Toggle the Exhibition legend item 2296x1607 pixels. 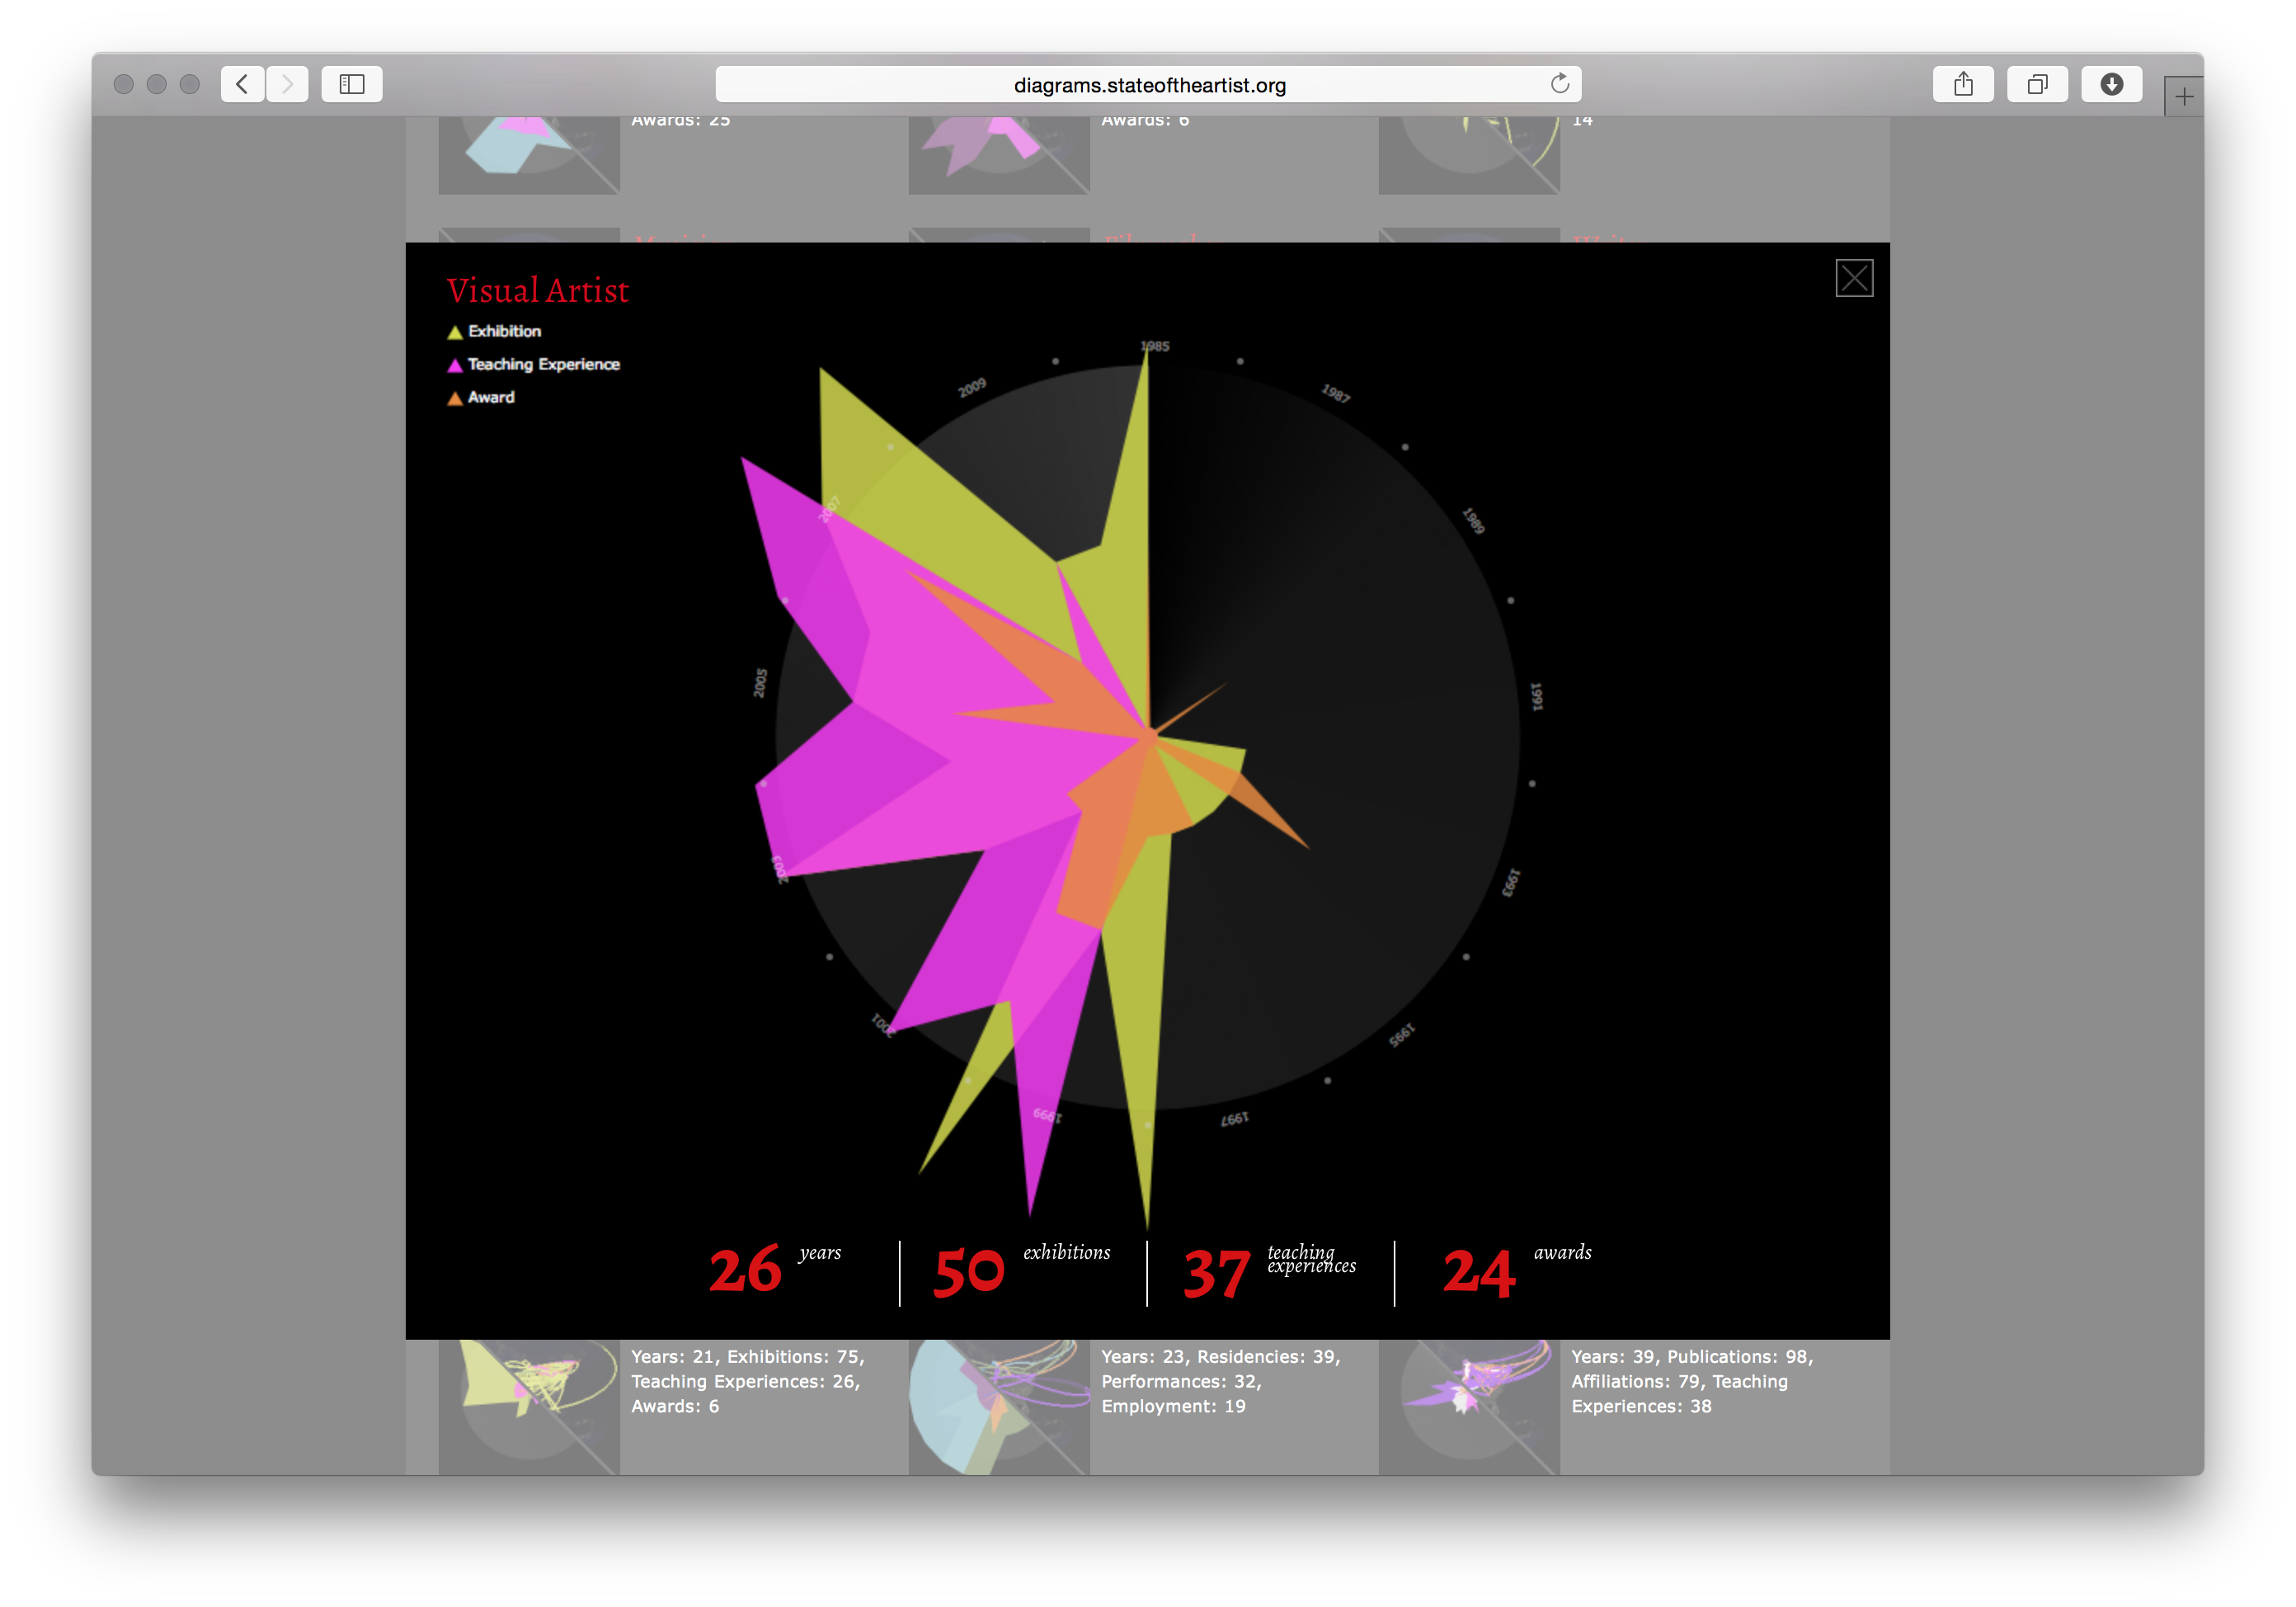point(504,331)
